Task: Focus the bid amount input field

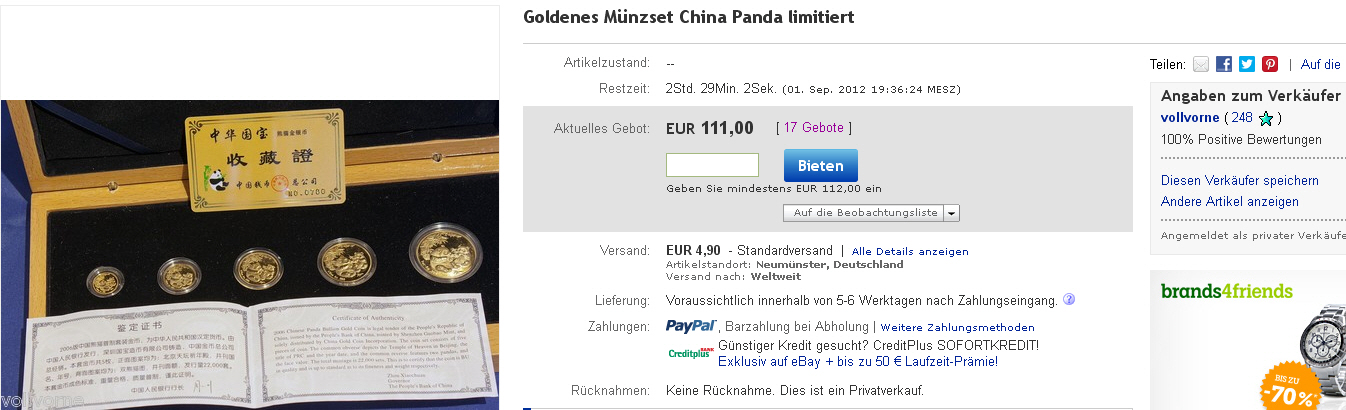Action: tap(712, 165)
